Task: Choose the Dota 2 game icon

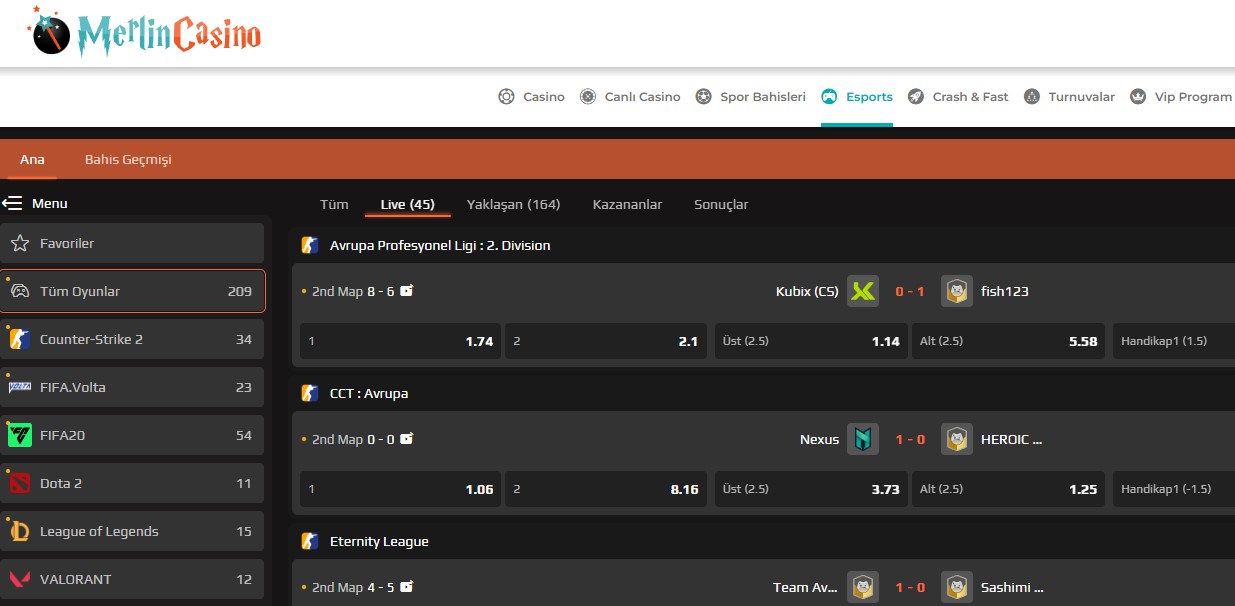Action: tap(20, 484)
